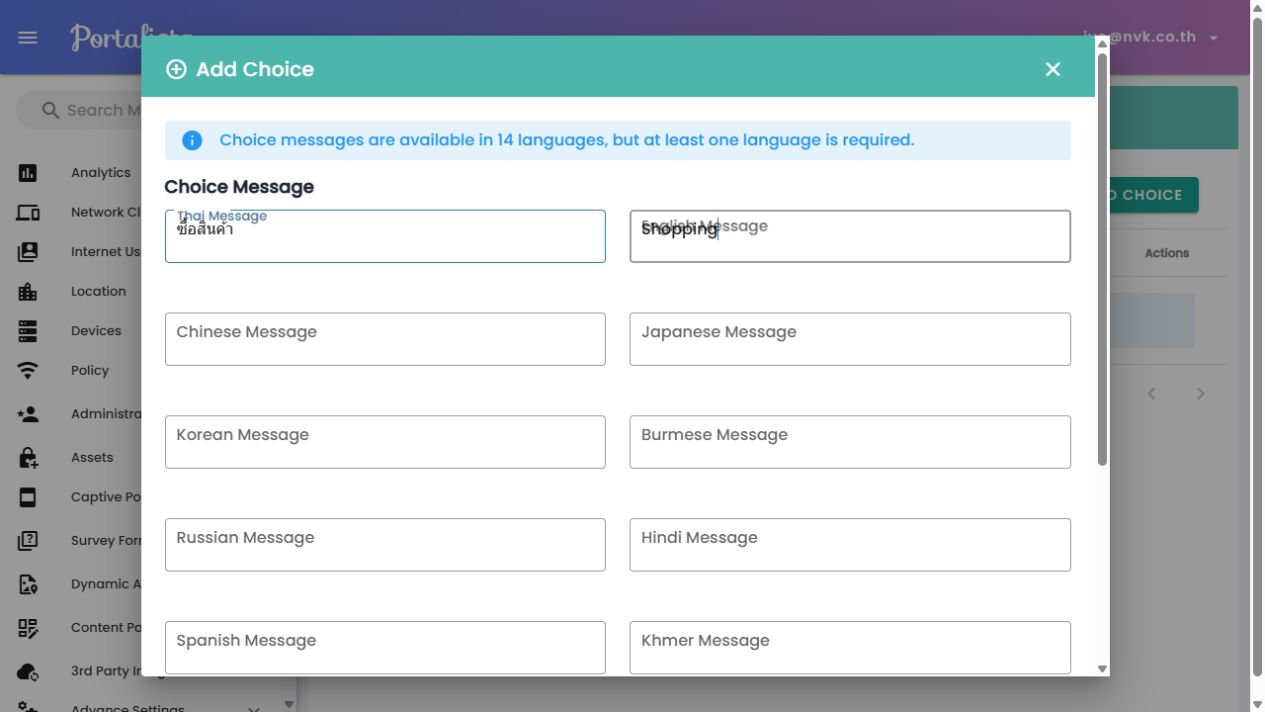Click the Location building icon
This screenshot has width=1265, height=712.
point(28,291)
